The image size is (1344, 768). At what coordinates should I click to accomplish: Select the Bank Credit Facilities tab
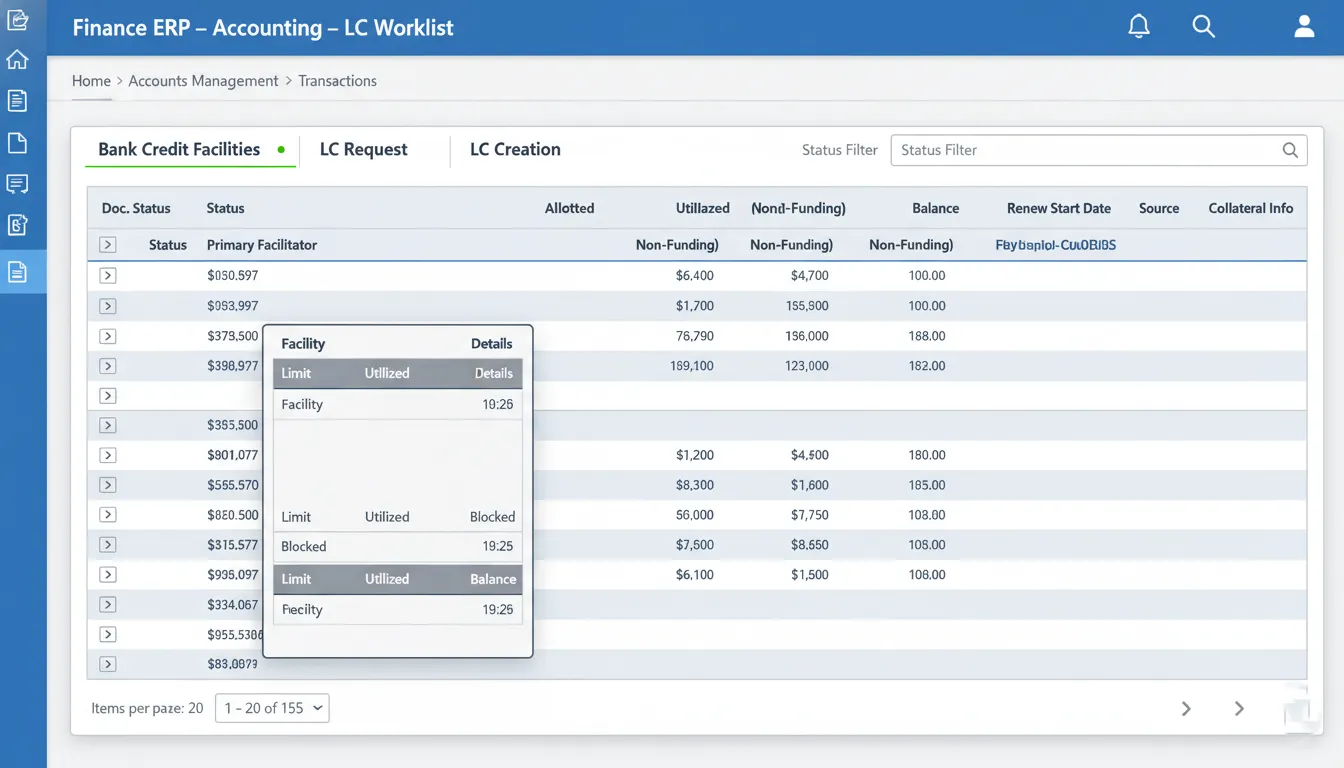(x=179, y=150)
